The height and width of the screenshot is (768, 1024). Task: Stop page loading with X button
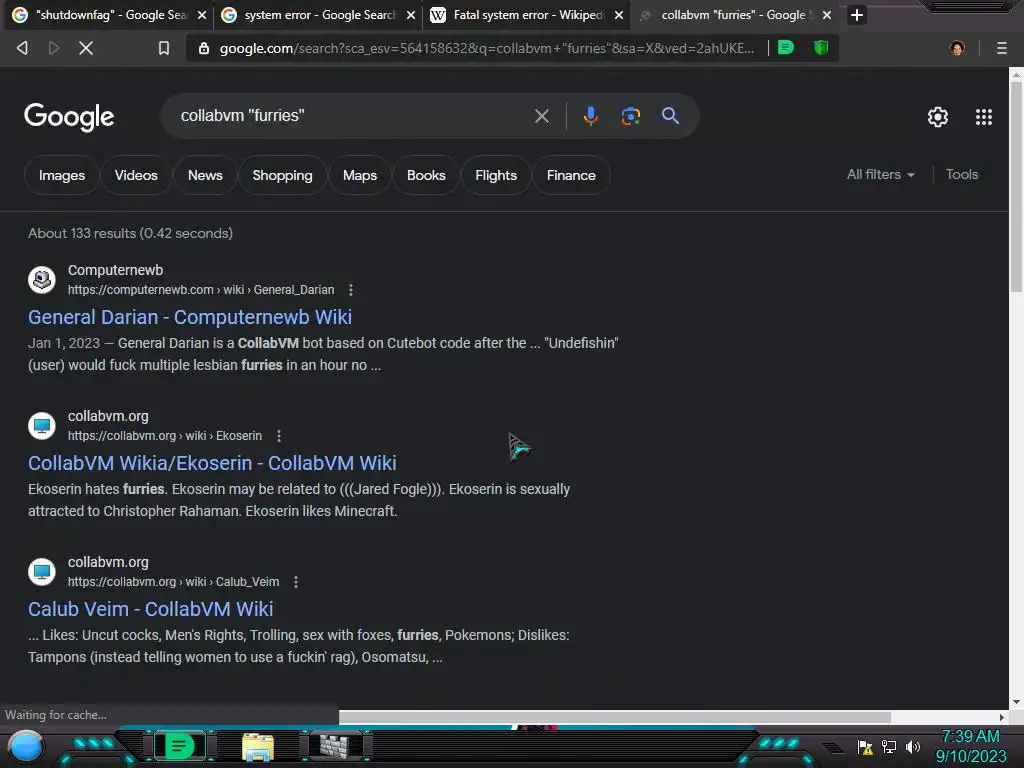point(86,48)
